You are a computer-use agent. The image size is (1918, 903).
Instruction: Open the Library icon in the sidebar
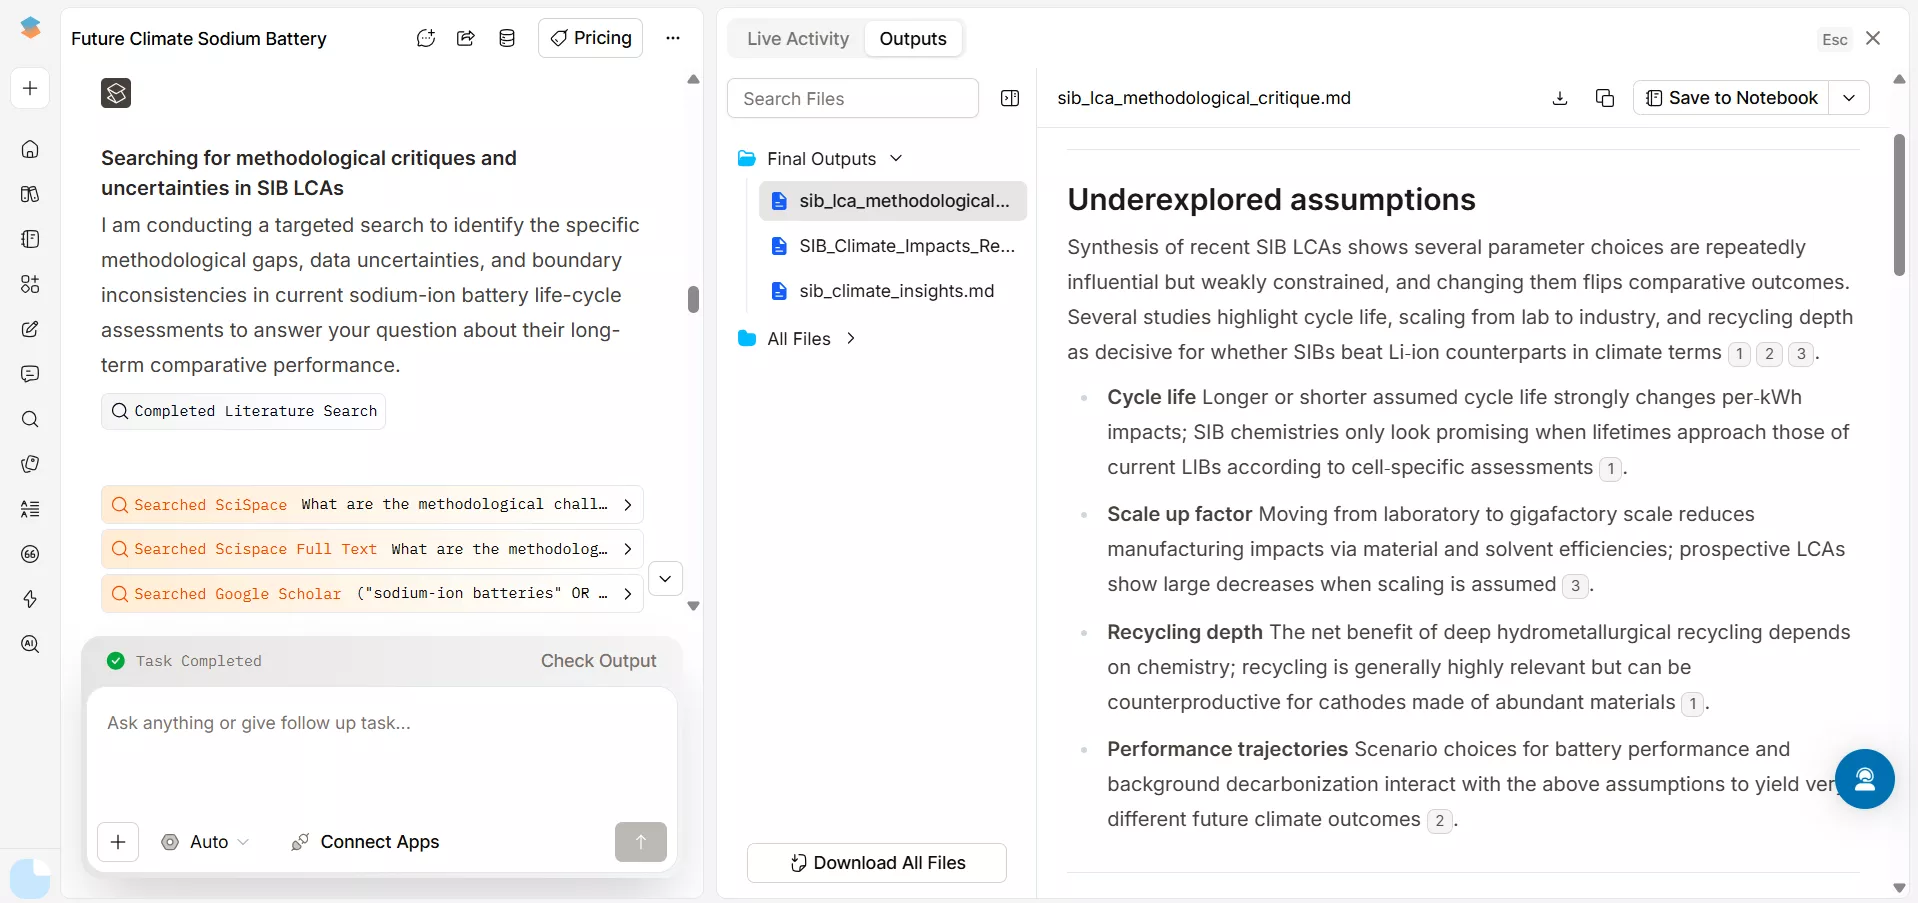pyautogui.click(x=30, y=194)
